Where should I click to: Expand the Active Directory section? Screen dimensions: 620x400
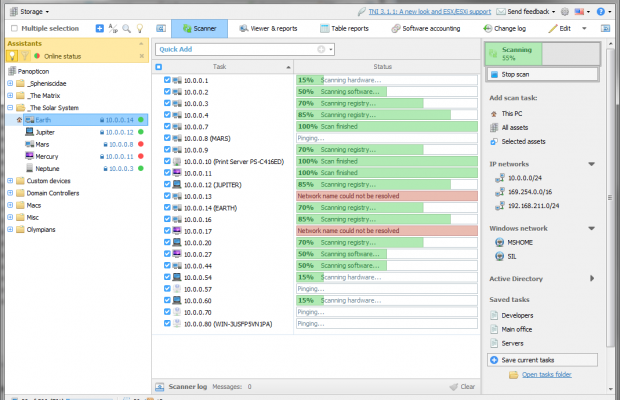coord(592,278)
